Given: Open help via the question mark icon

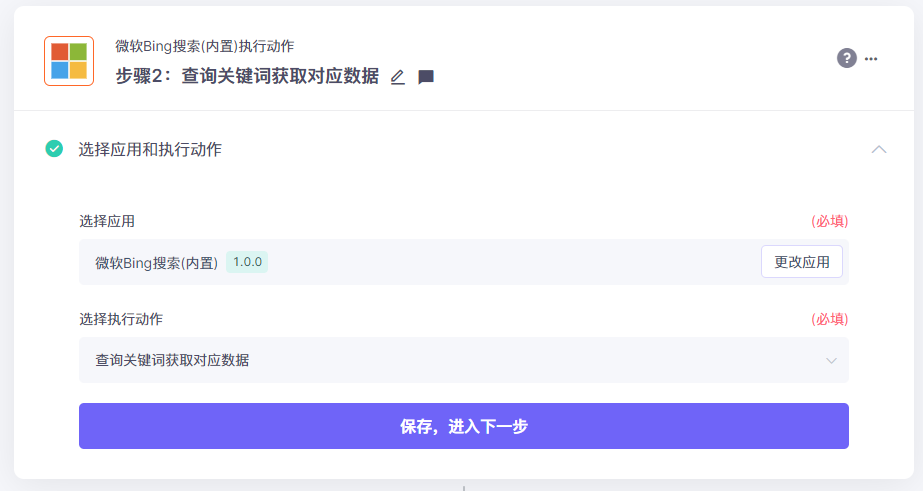Looking at the screenshot, I should tap(846, 58).
